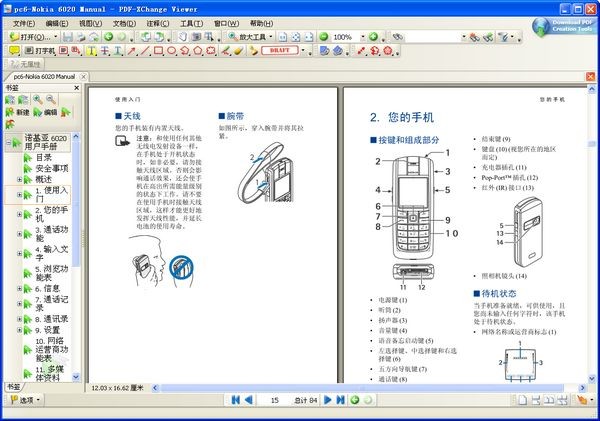The height and width of the screenshot is (421, 600).
Task: Select the highlight text tool
Action: [x=91, y=51]
